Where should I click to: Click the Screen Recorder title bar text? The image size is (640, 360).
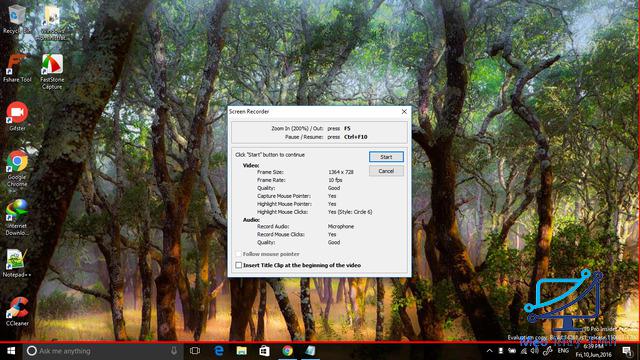coord(249,111)
